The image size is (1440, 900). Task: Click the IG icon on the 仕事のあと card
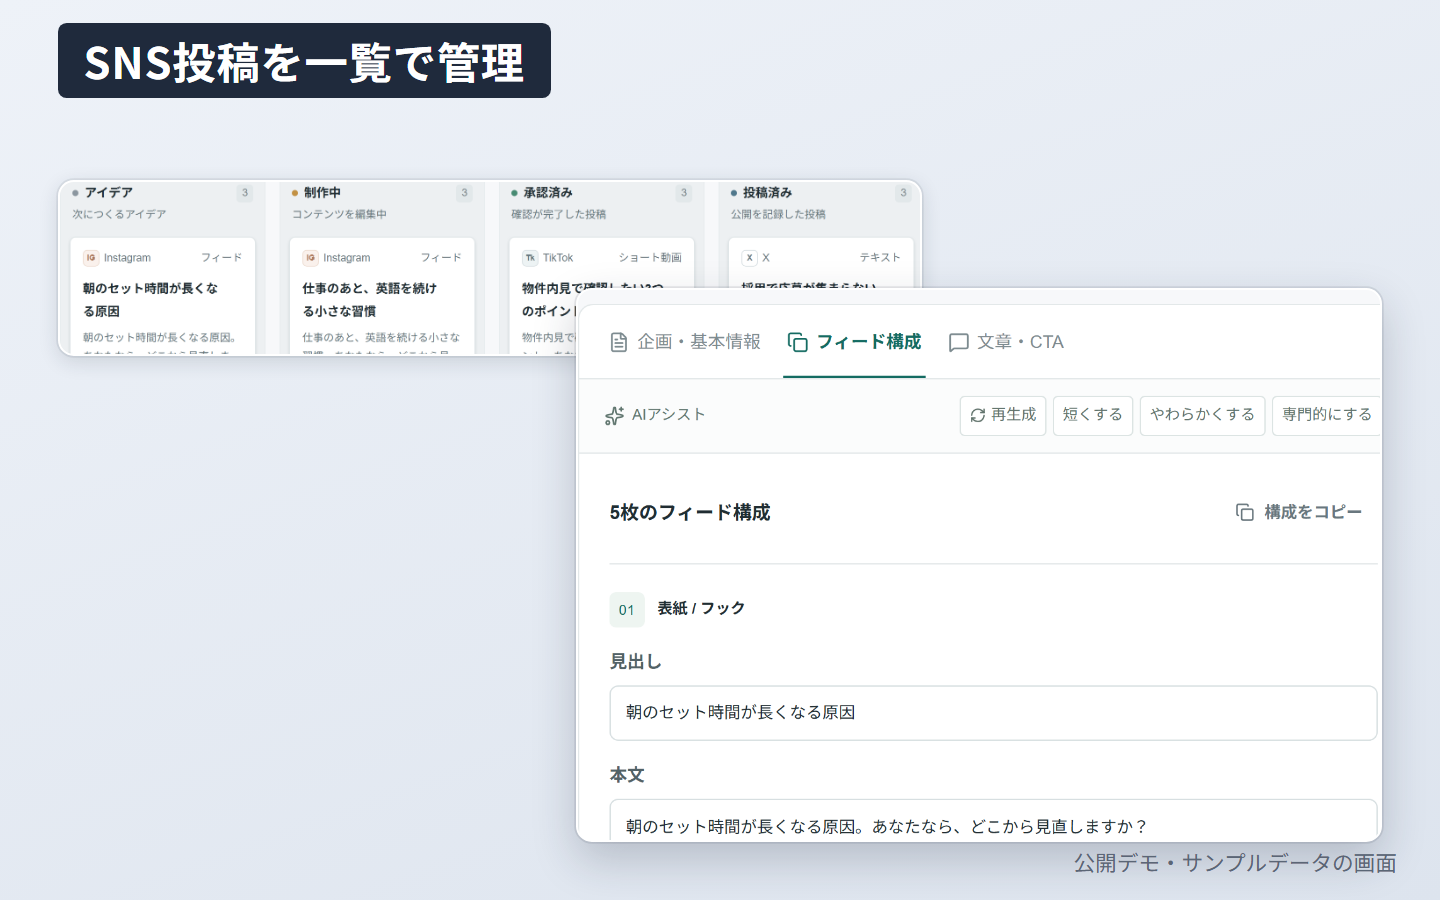310,258
